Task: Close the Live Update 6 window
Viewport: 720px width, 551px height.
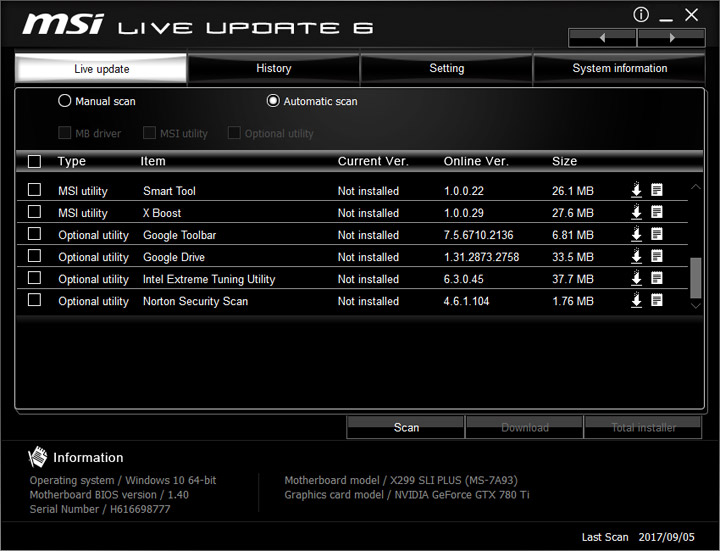Action: coord(692,15)
